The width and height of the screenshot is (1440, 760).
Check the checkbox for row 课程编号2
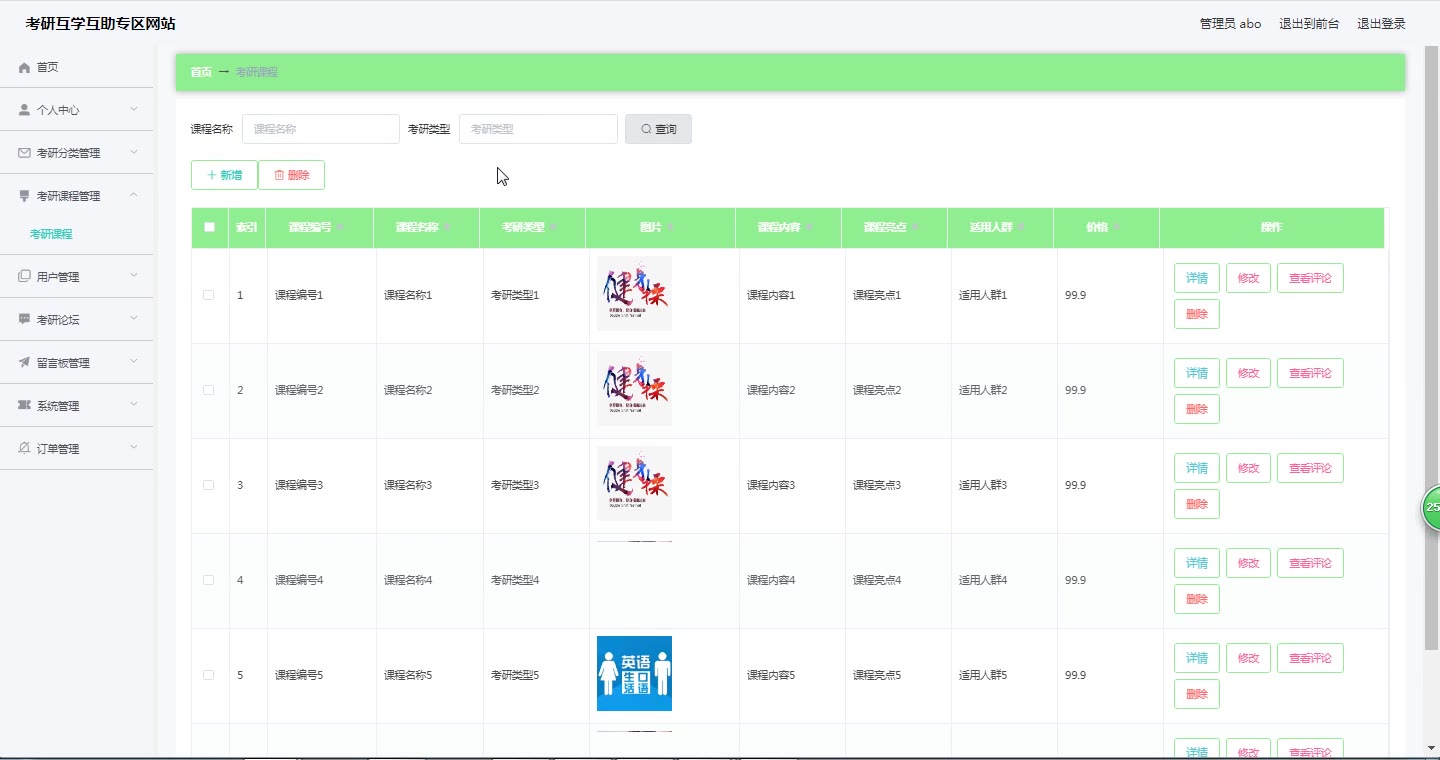(x=208, y=390)
